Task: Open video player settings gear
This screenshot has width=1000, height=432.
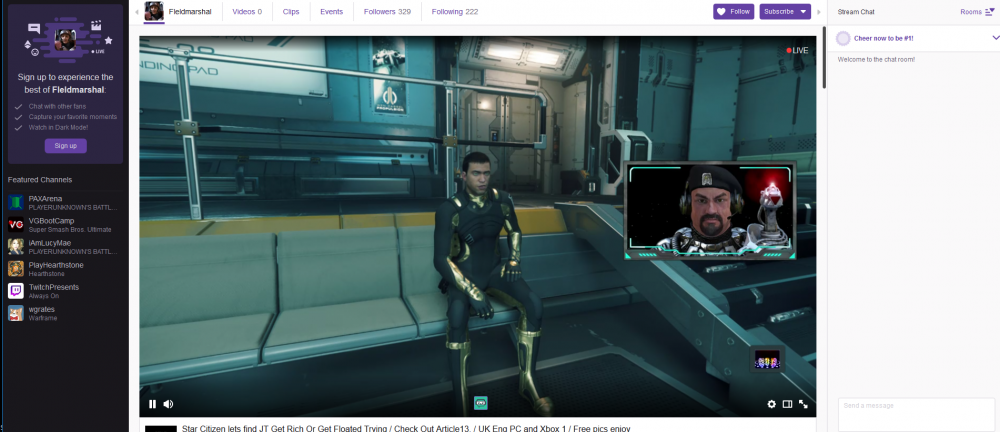Action: (x=771, y=404)
